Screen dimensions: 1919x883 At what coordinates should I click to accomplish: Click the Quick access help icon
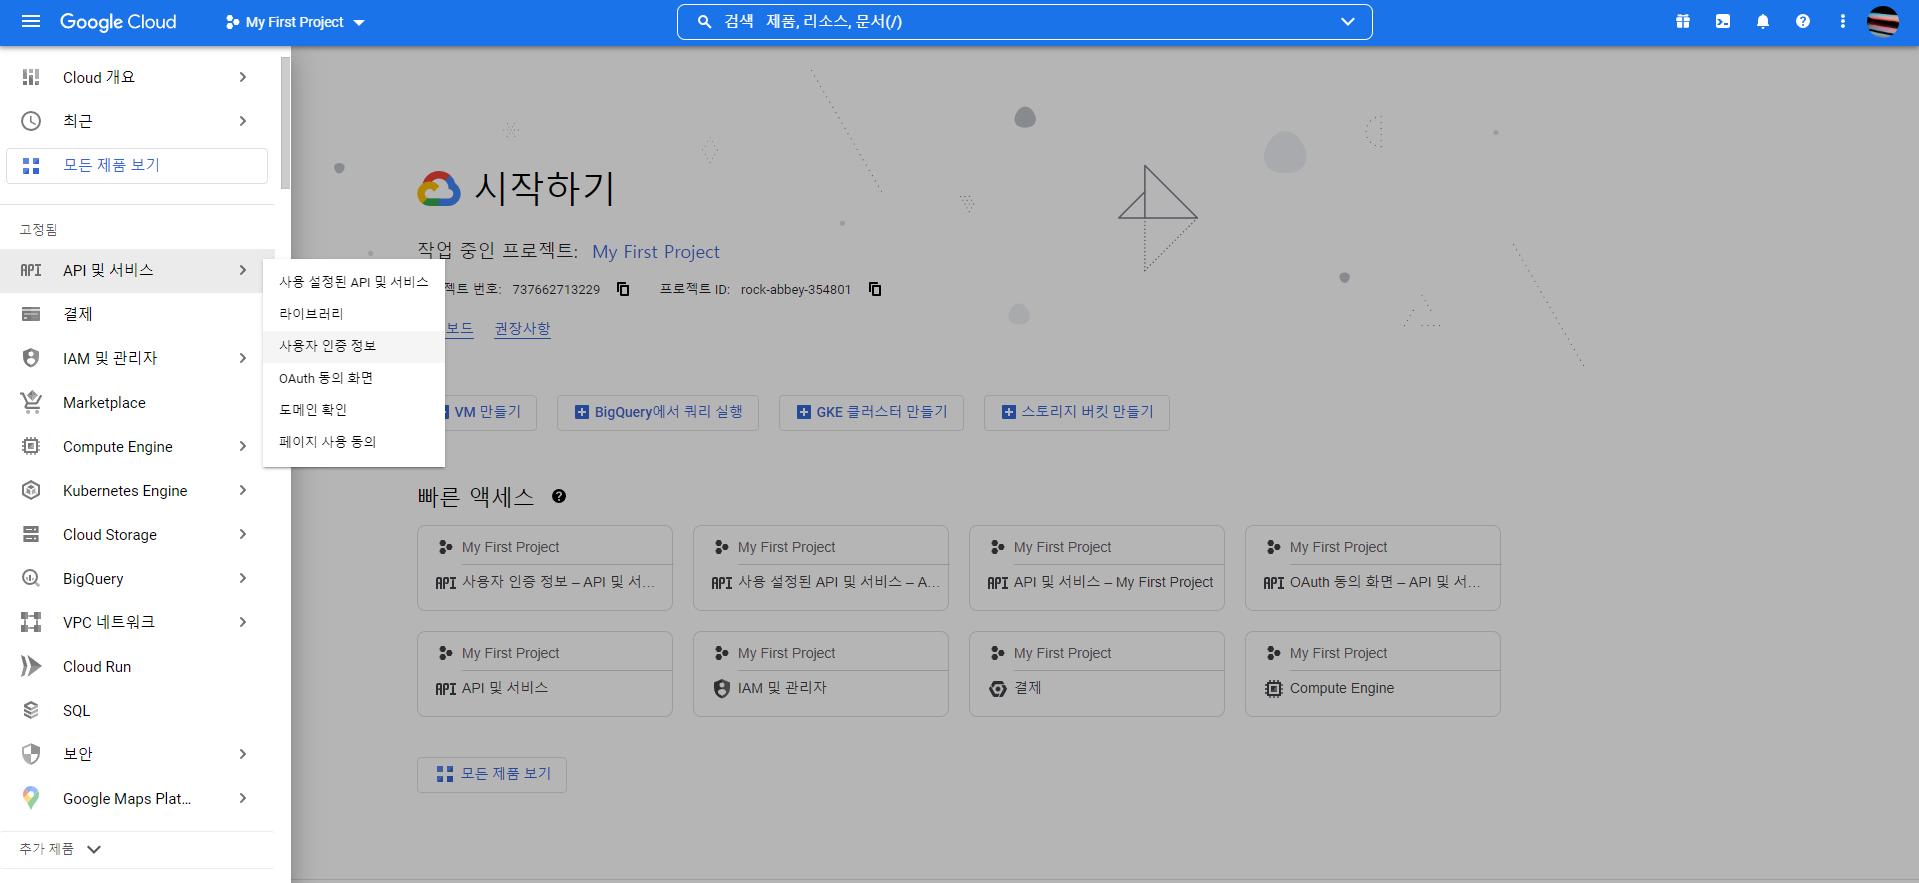tap(559, 496)
